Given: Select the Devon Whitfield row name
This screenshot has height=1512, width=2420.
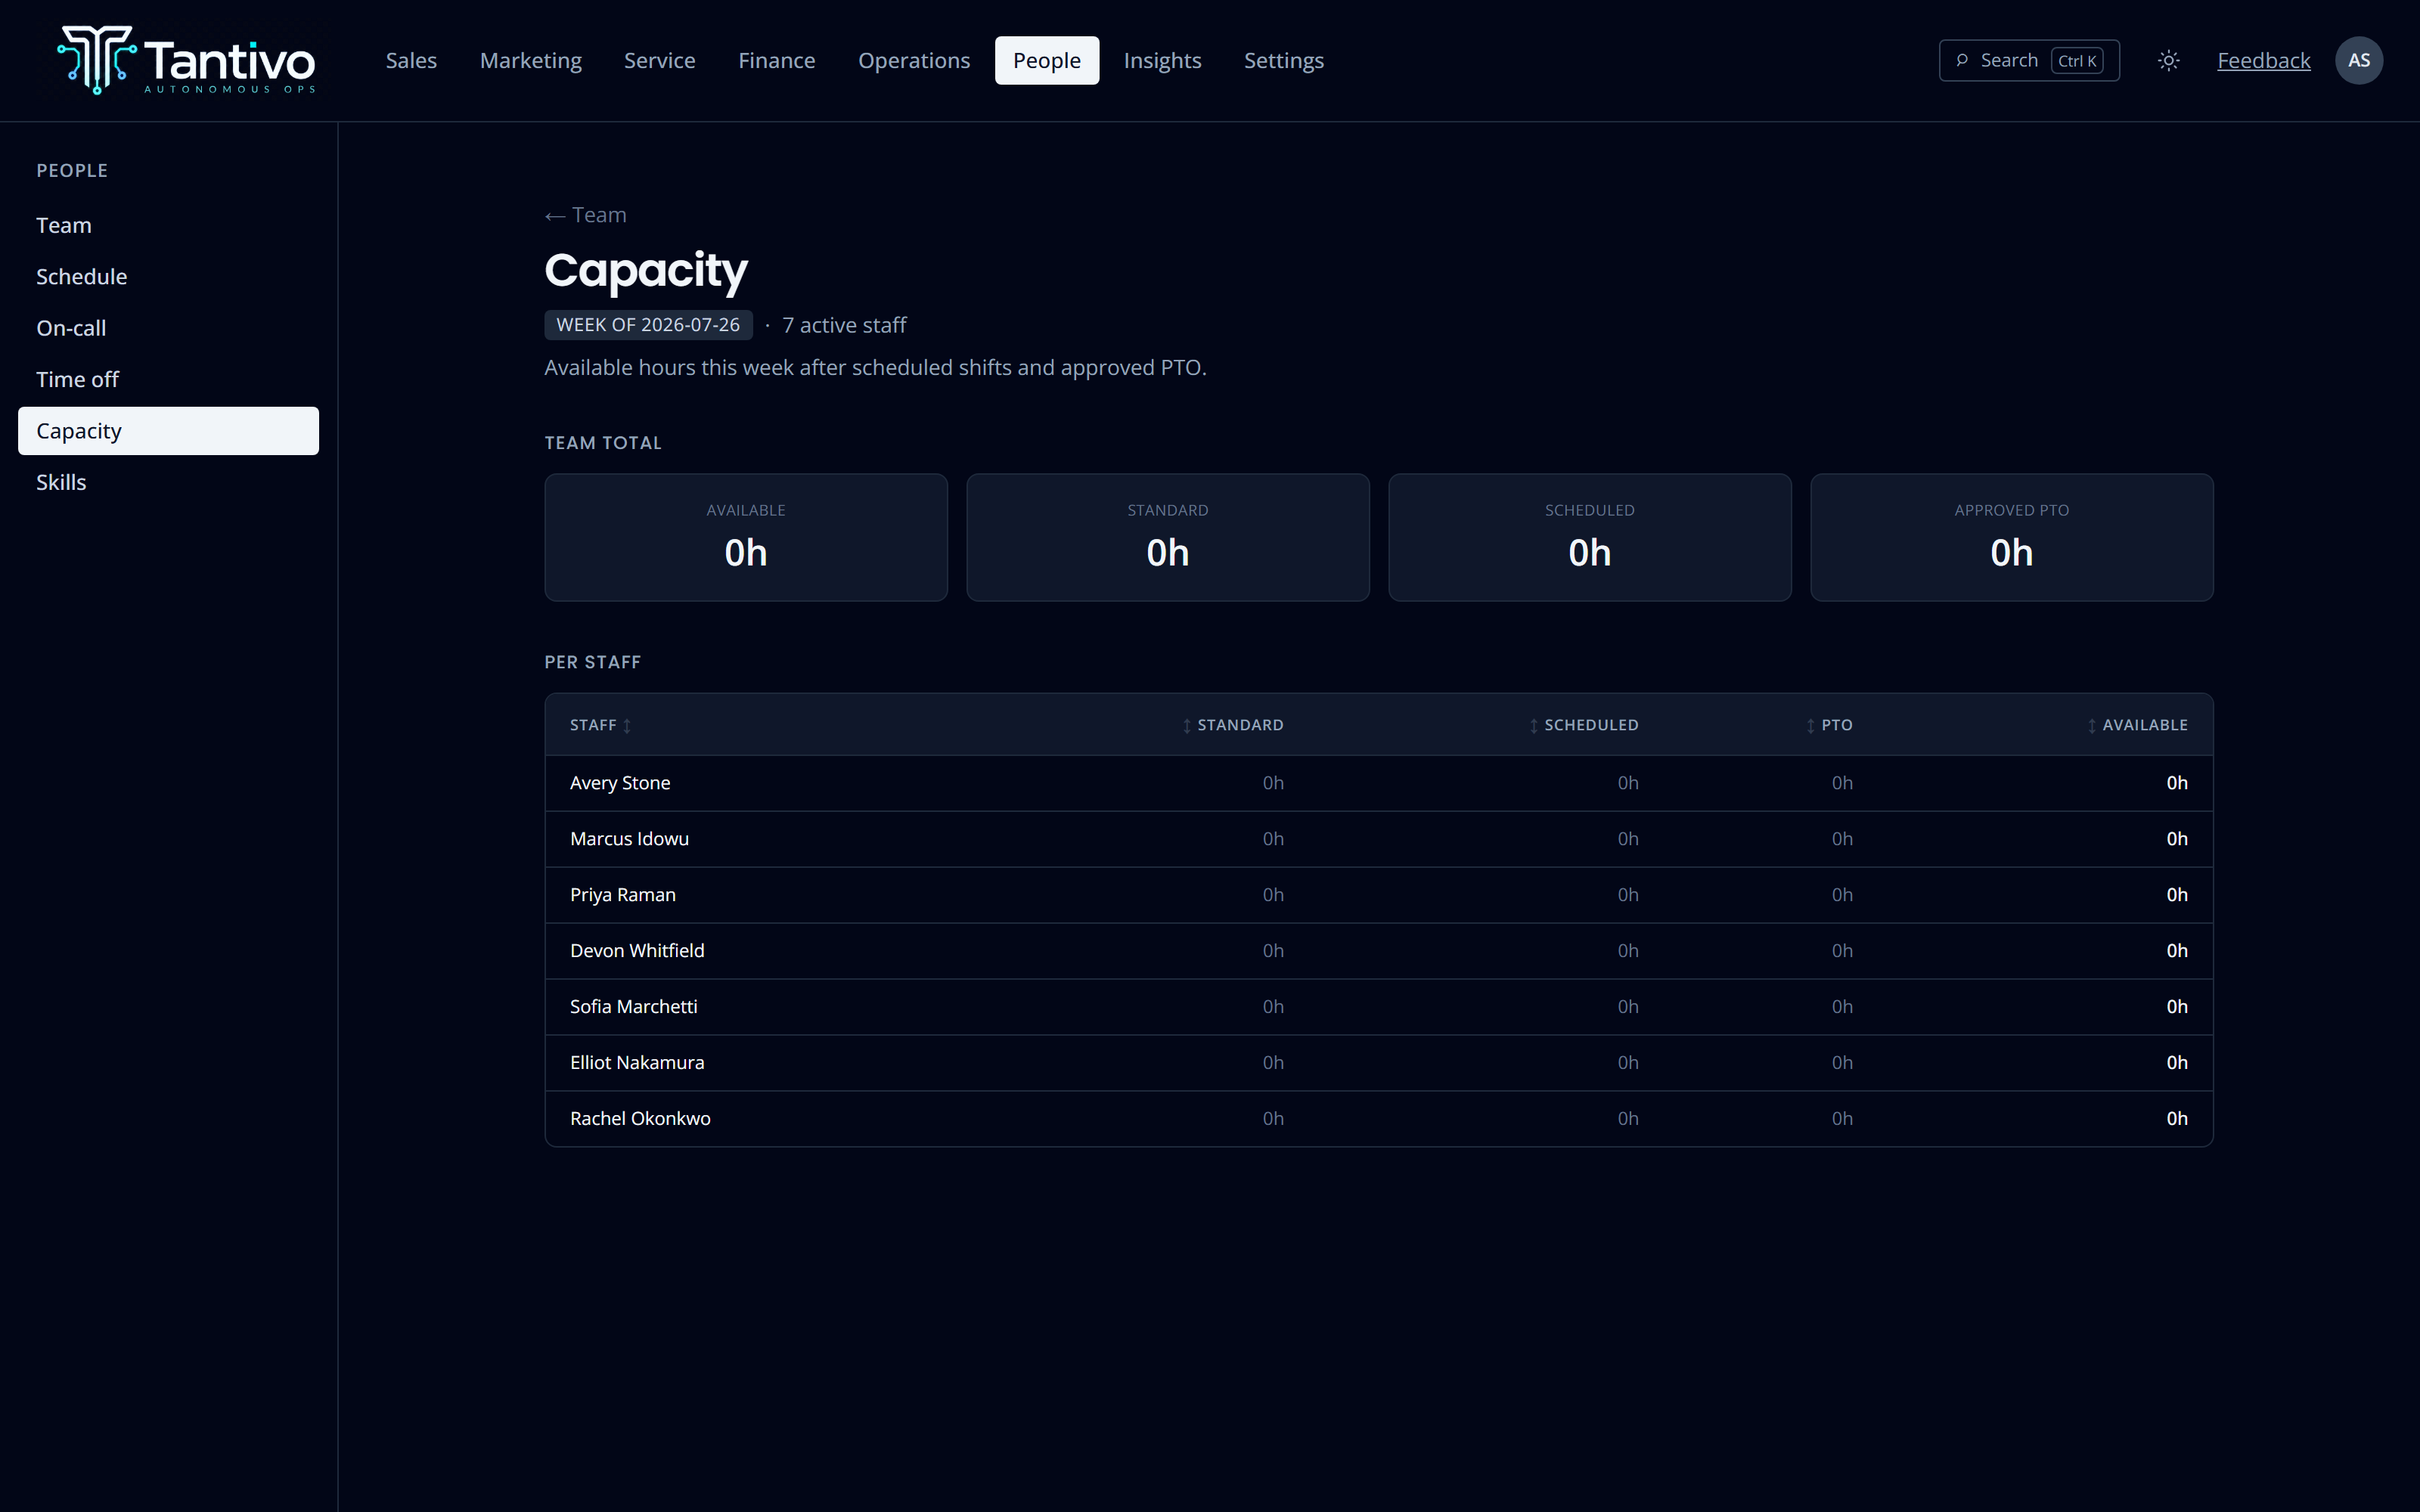Looking at the screenshot, I should [x=637, y=951].
